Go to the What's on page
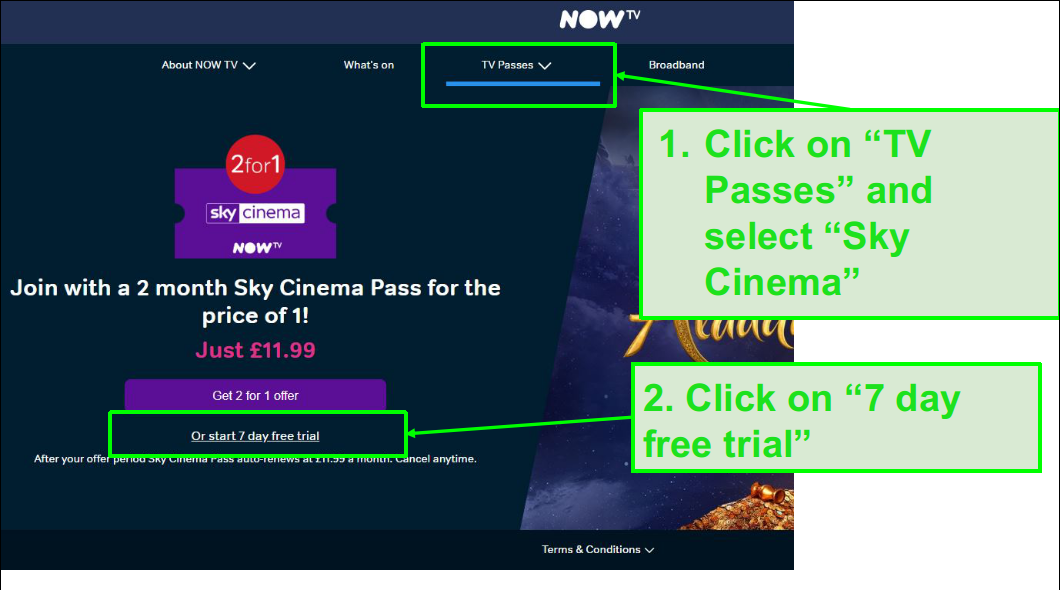 click(368, 65)
